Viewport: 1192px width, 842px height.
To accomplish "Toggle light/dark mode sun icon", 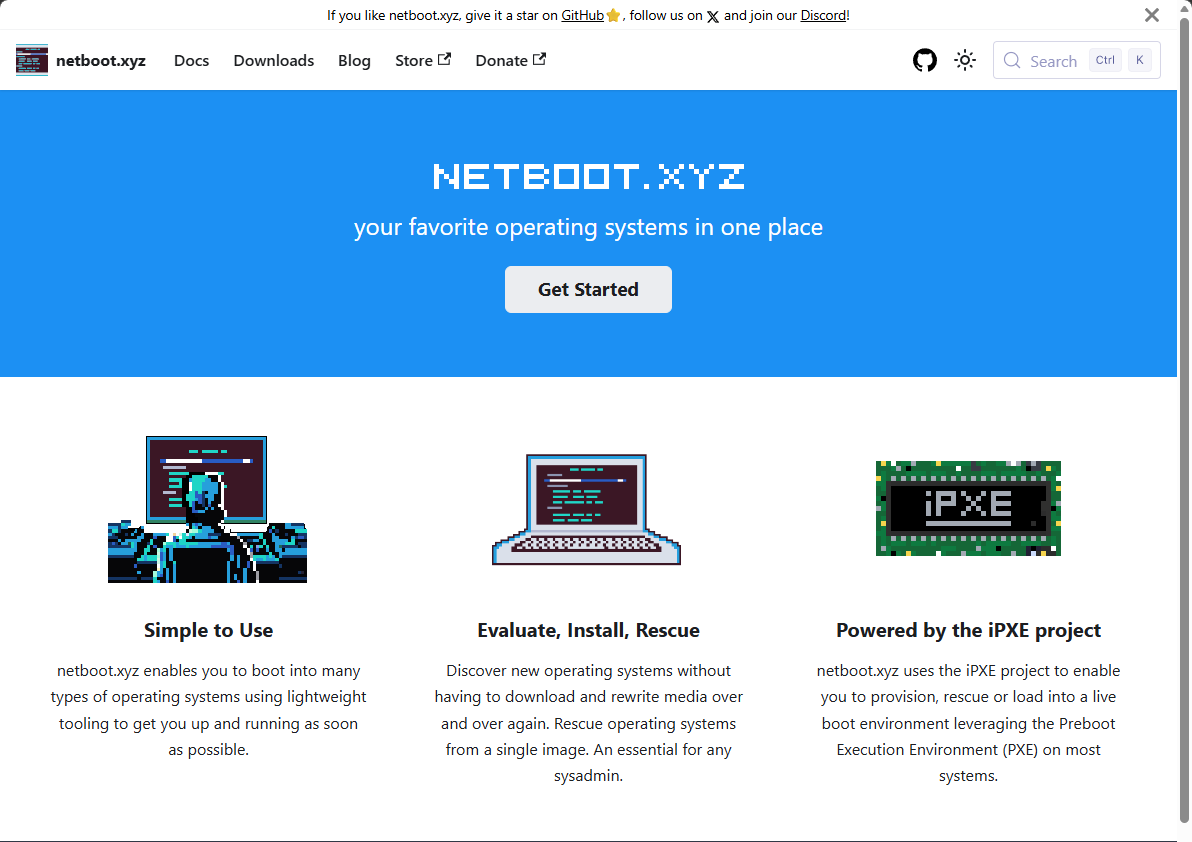I will tap(965, 60).
